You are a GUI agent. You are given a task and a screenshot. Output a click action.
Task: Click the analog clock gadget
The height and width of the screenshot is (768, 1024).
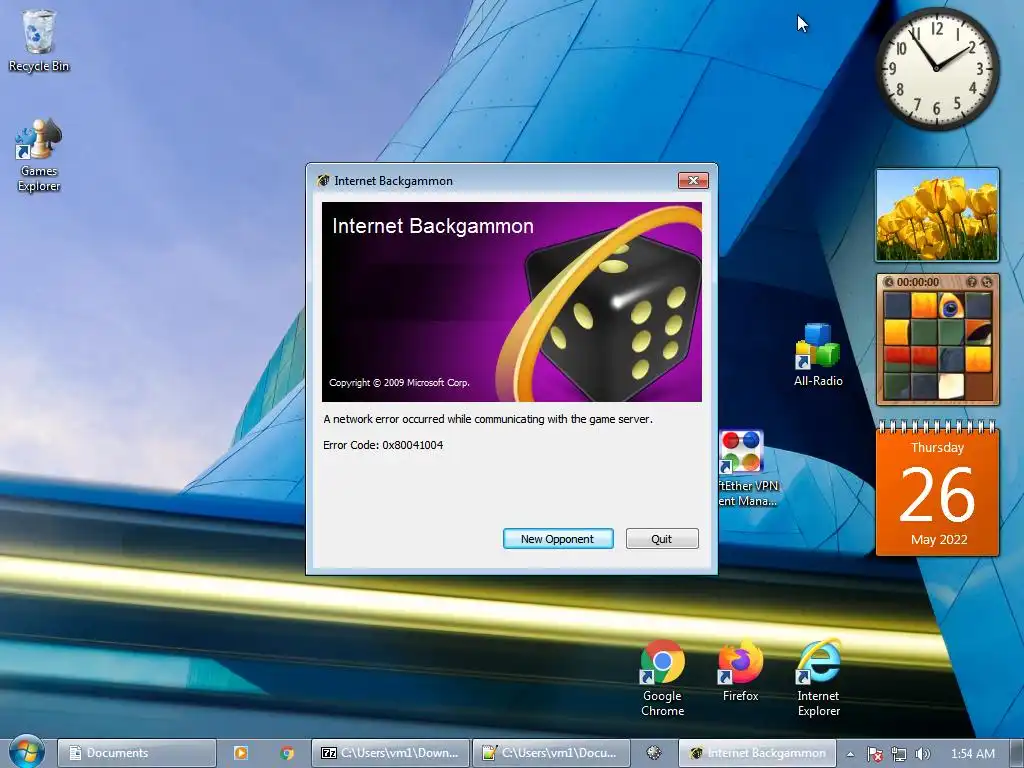(936, 68)
